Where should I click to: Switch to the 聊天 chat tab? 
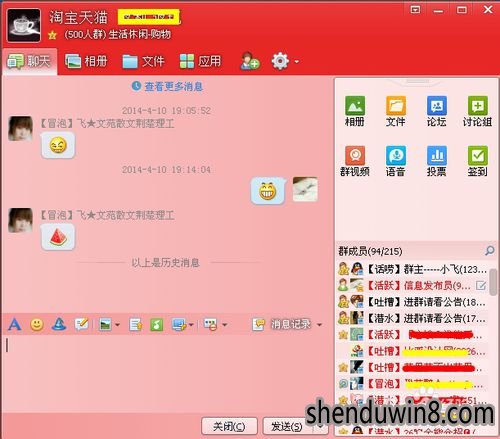(x=29, y=62)
